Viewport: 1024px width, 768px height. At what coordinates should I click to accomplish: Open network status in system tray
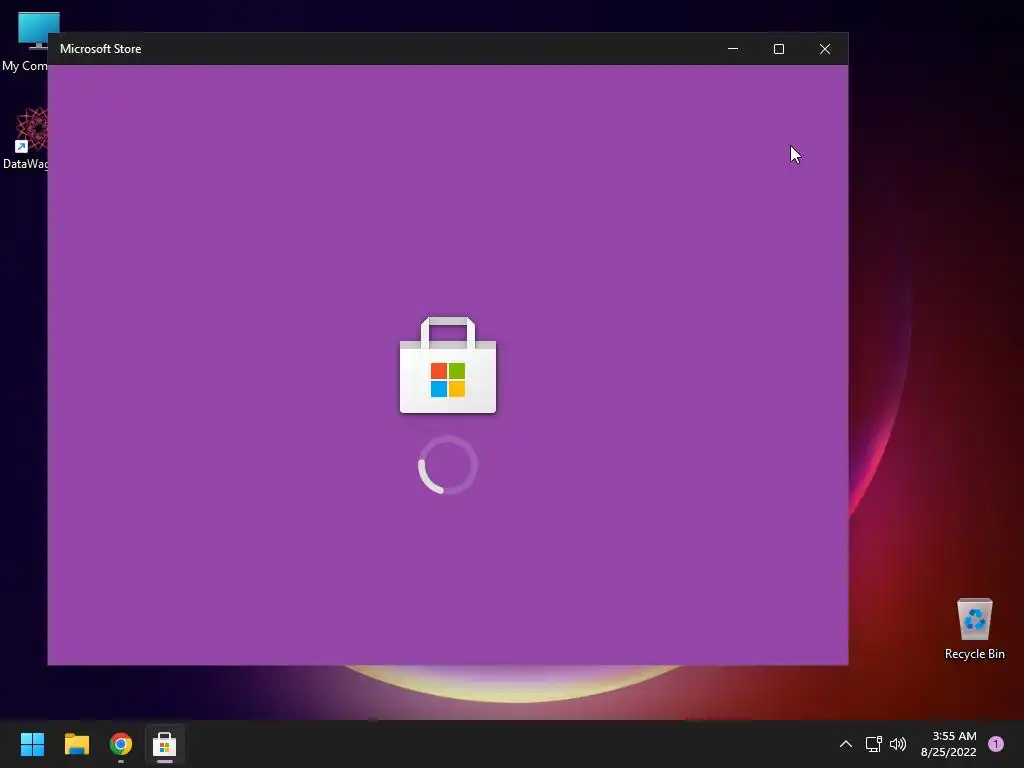tap(873, 744)
